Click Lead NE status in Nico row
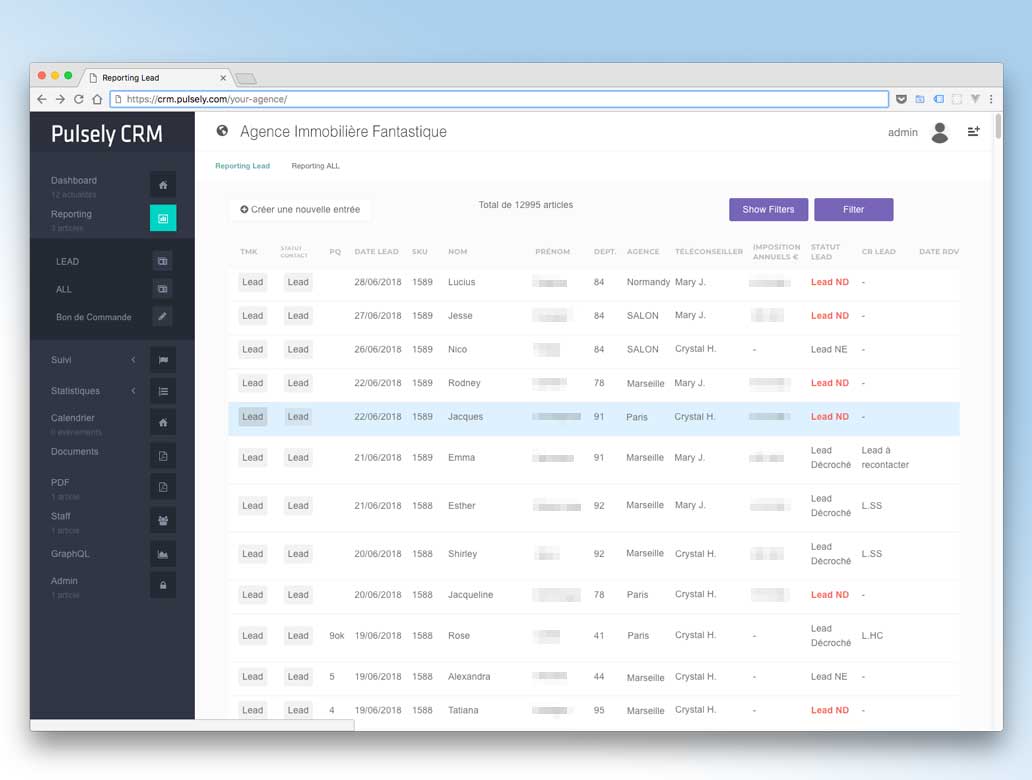Image resolution: width=1032 pixels, height=780 pixels. click(829, 349)
